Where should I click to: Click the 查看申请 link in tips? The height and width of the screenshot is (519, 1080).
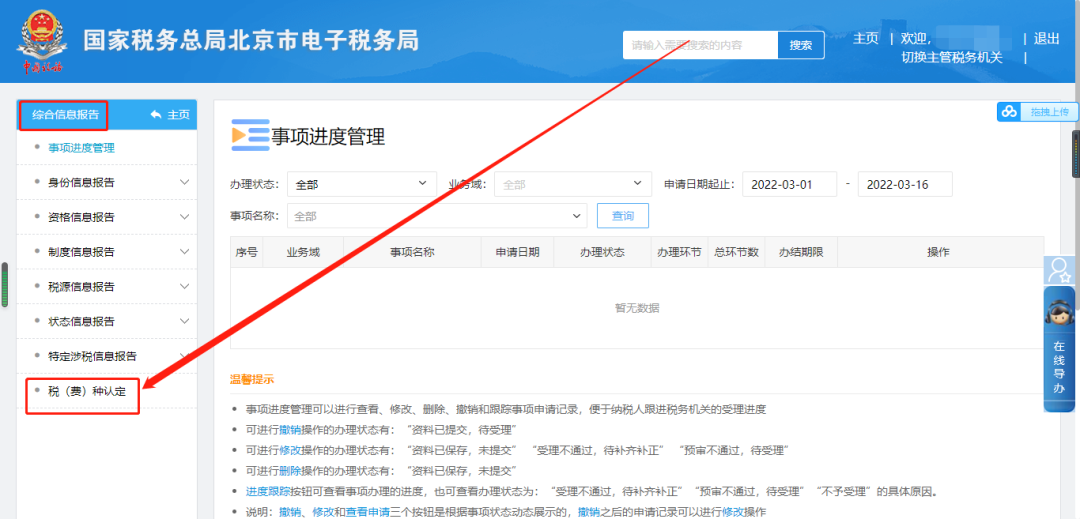click(x=367, y=512)
